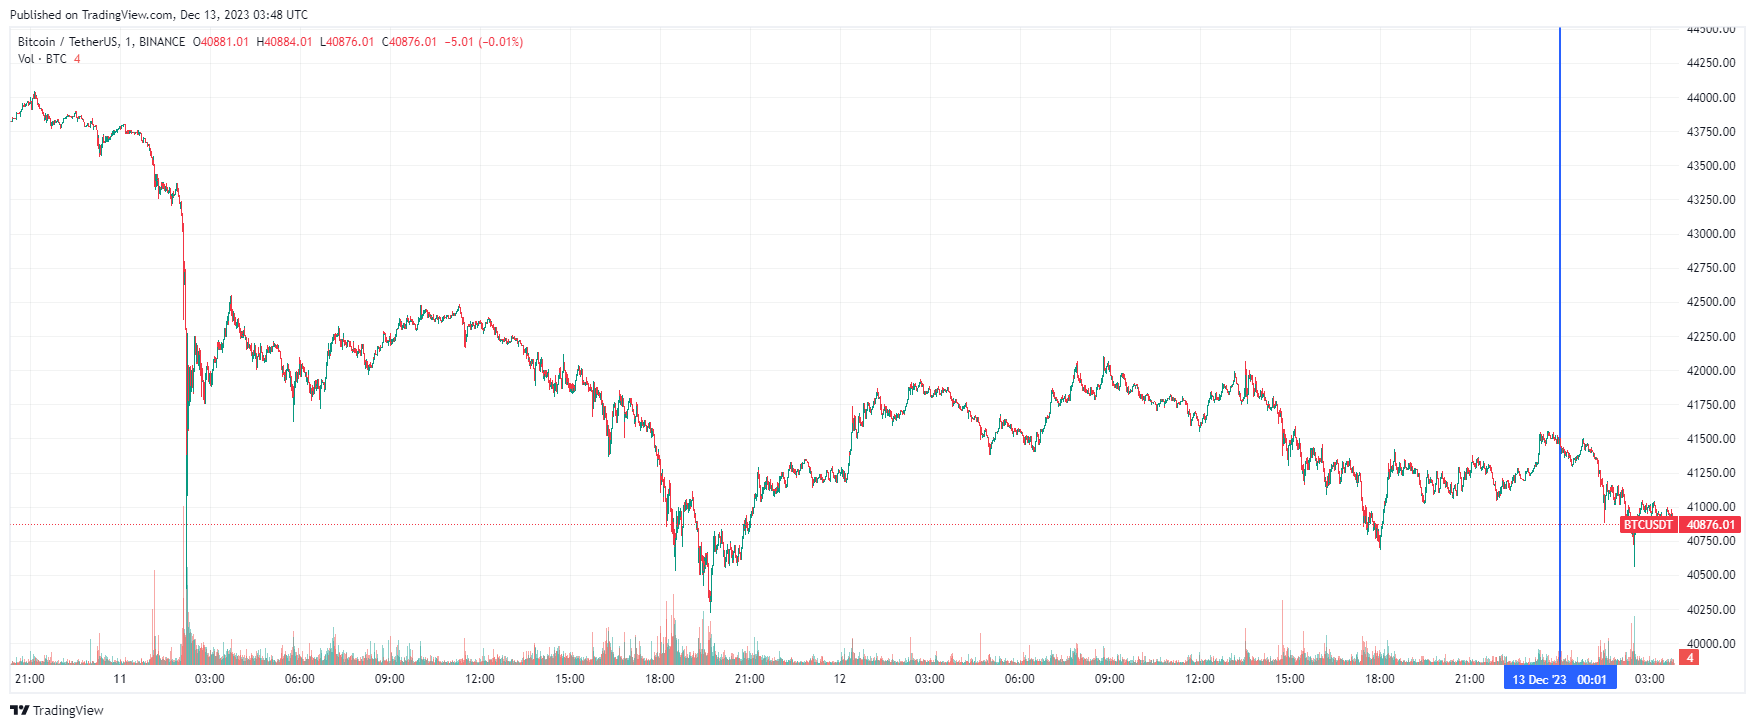The height and width of the screenshot is (728, 1755).
Task: Click the 43750.00 price axis label
Action: click(1711, 132)
